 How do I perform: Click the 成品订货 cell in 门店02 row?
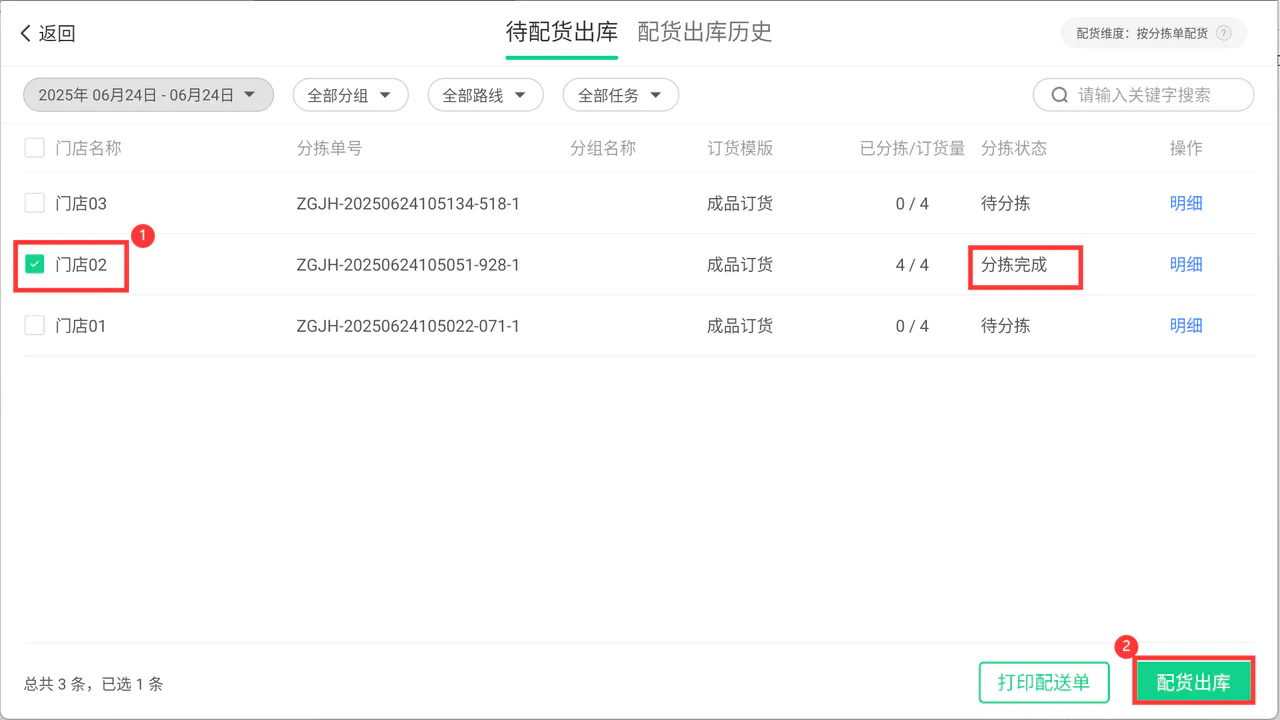point(740,264)
